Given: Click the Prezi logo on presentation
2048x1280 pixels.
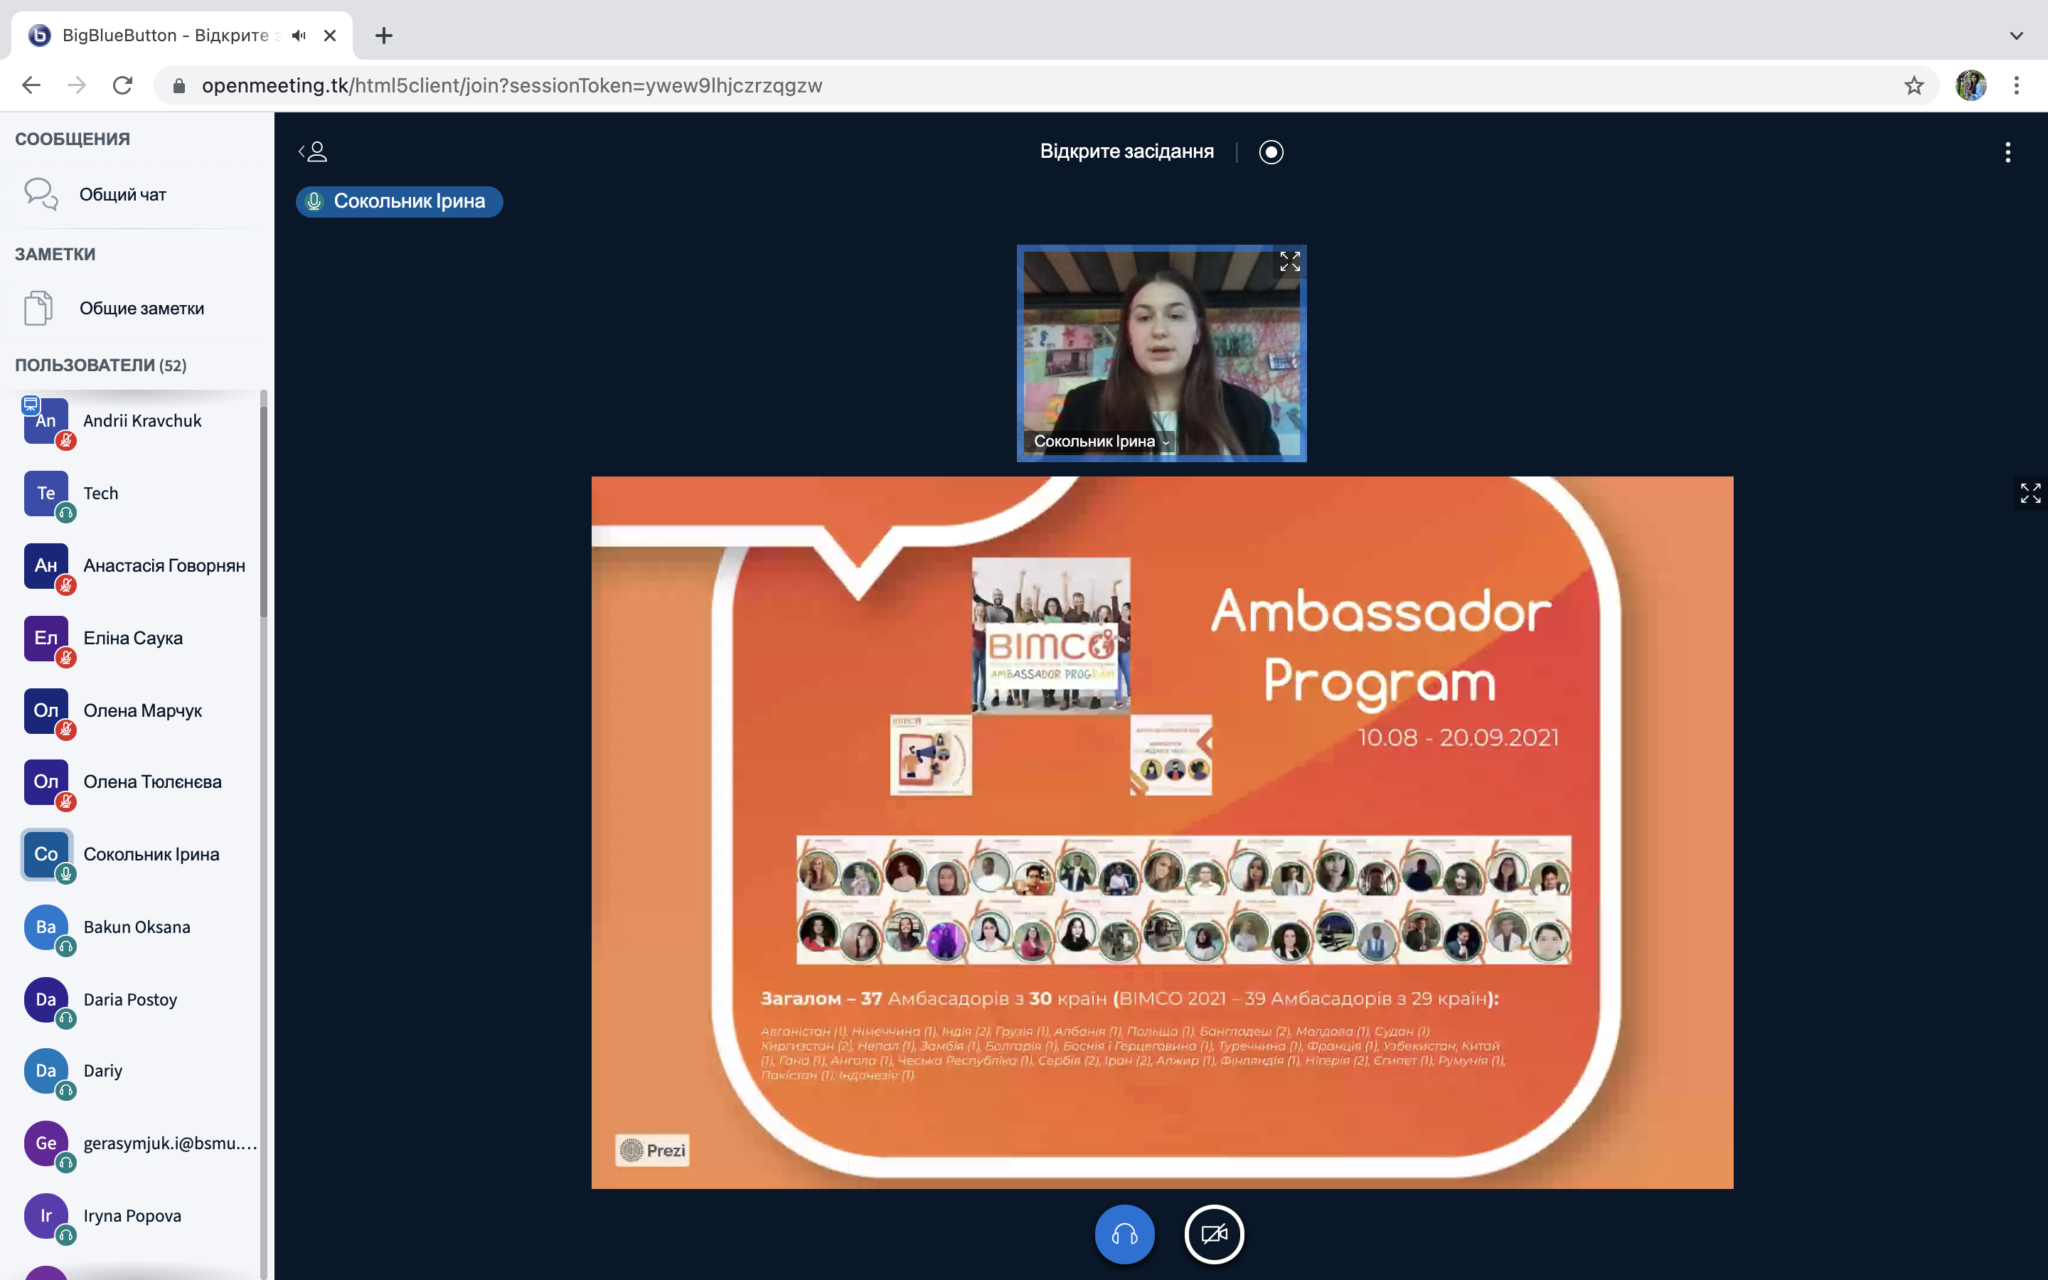Looking at the screenshot, I should [653, 1150].
